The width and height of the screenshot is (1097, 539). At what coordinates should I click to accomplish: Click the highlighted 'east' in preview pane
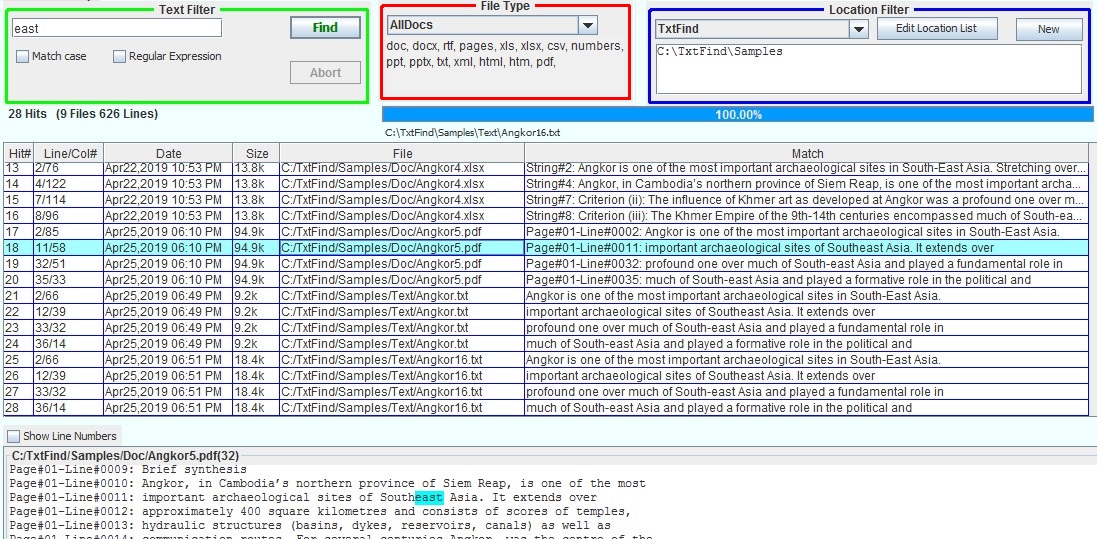(429, 498)
